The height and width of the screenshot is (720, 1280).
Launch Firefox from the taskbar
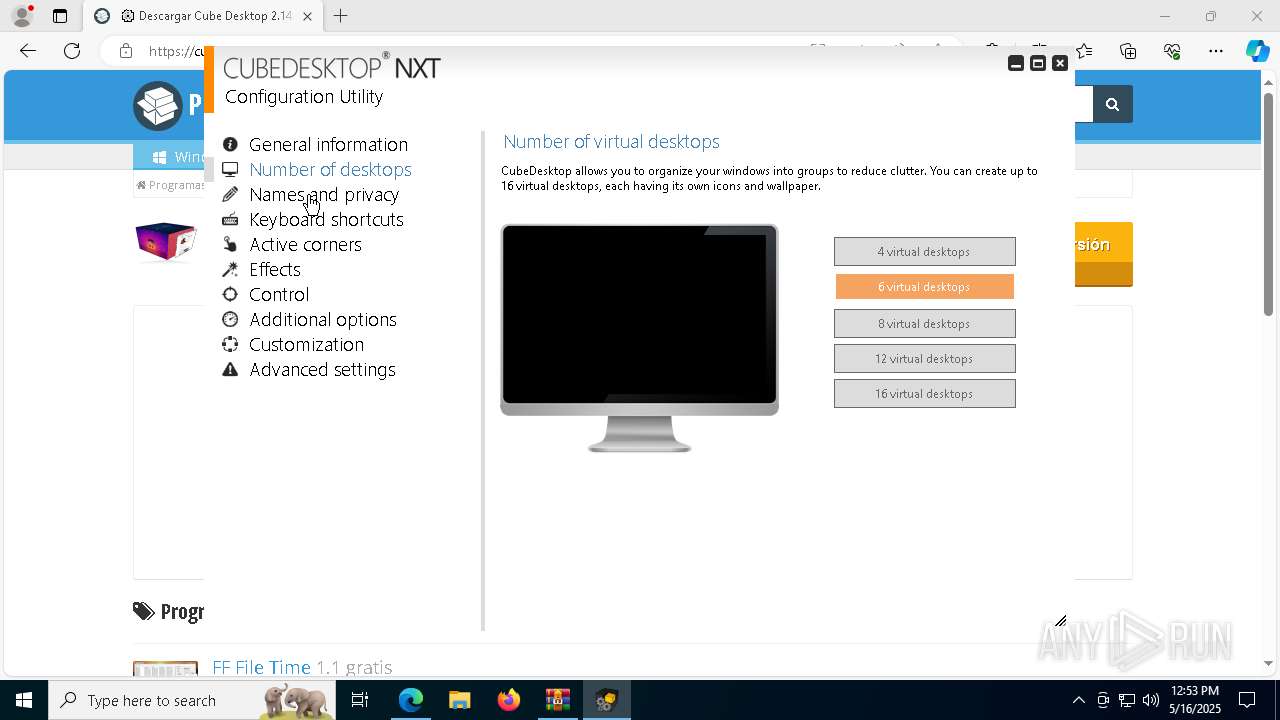click(508, 700)
